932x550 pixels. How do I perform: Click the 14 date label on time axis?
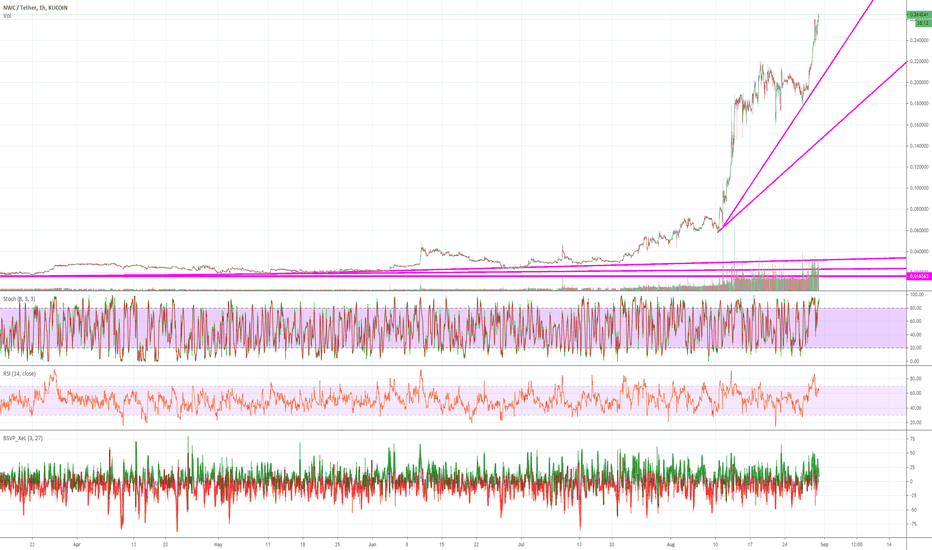[x=889, y=544]
